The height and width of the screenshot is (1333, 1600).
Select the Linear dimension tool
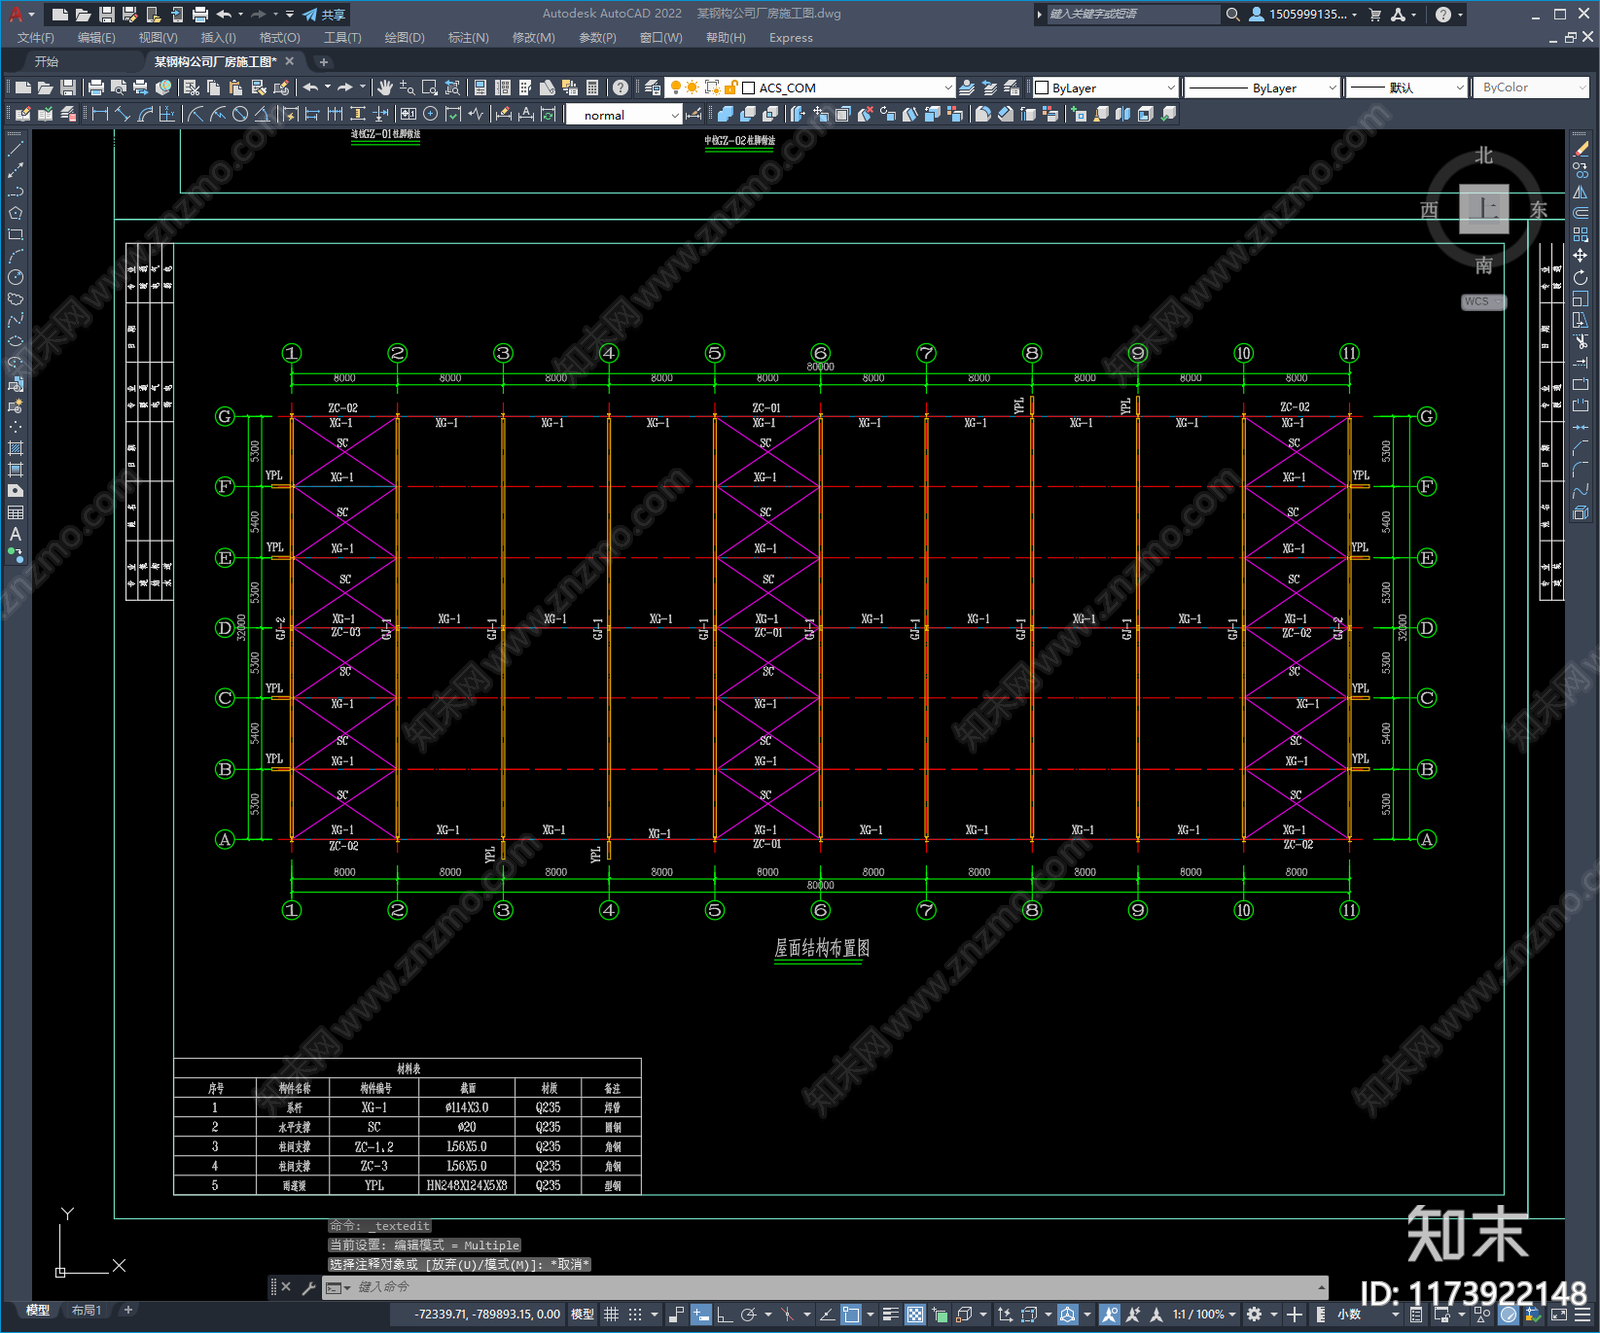pos(100,114)
